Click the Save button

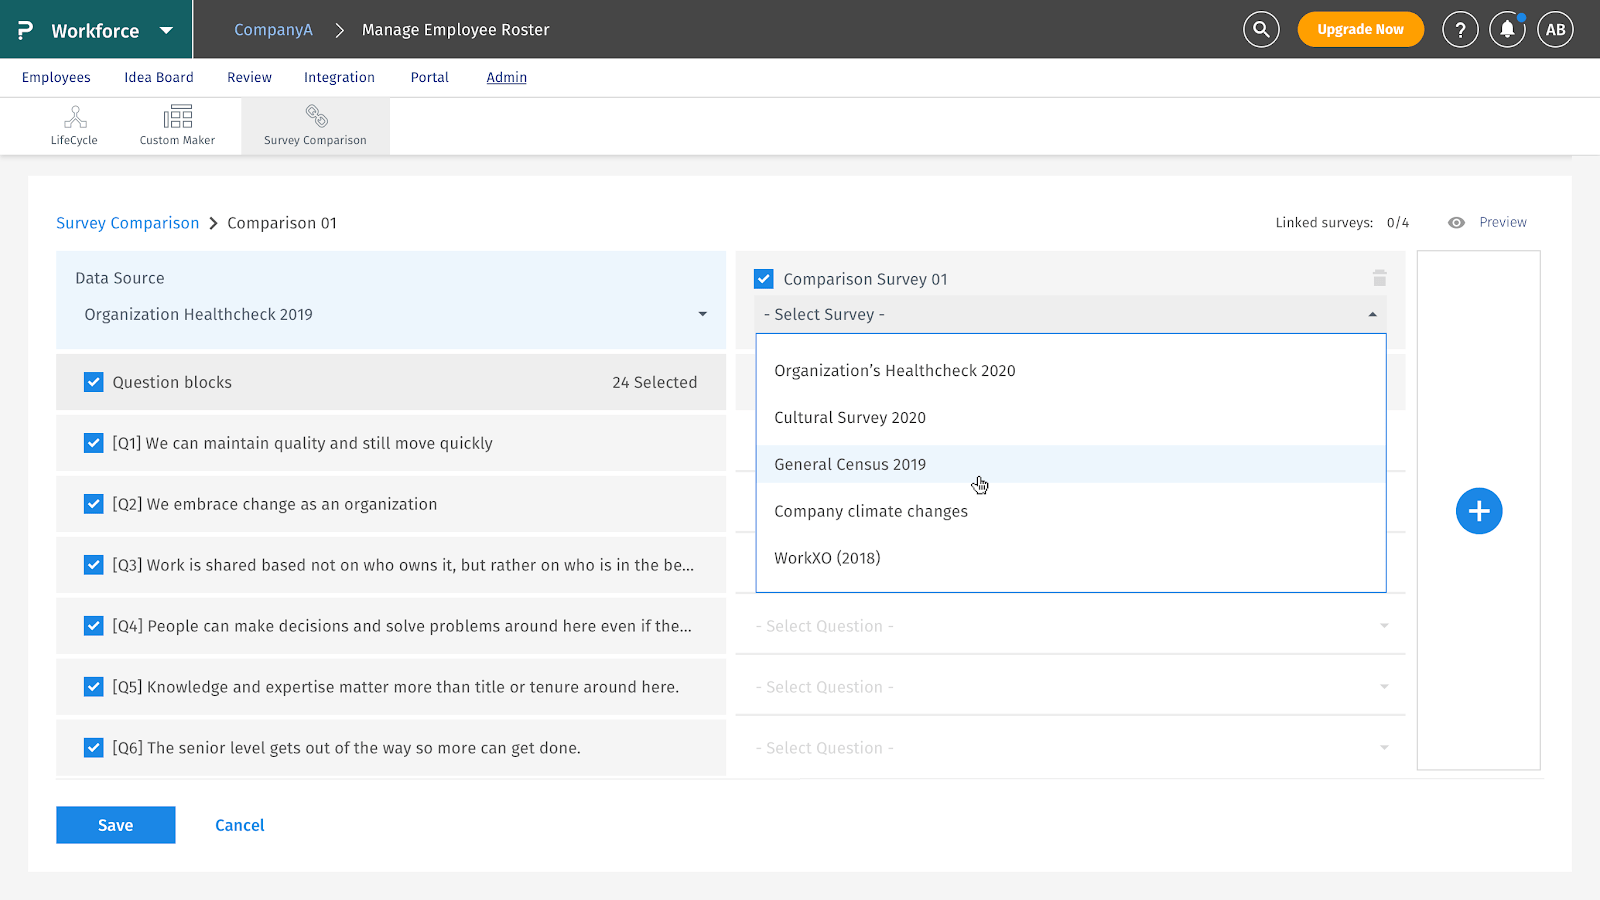[115, 825]
